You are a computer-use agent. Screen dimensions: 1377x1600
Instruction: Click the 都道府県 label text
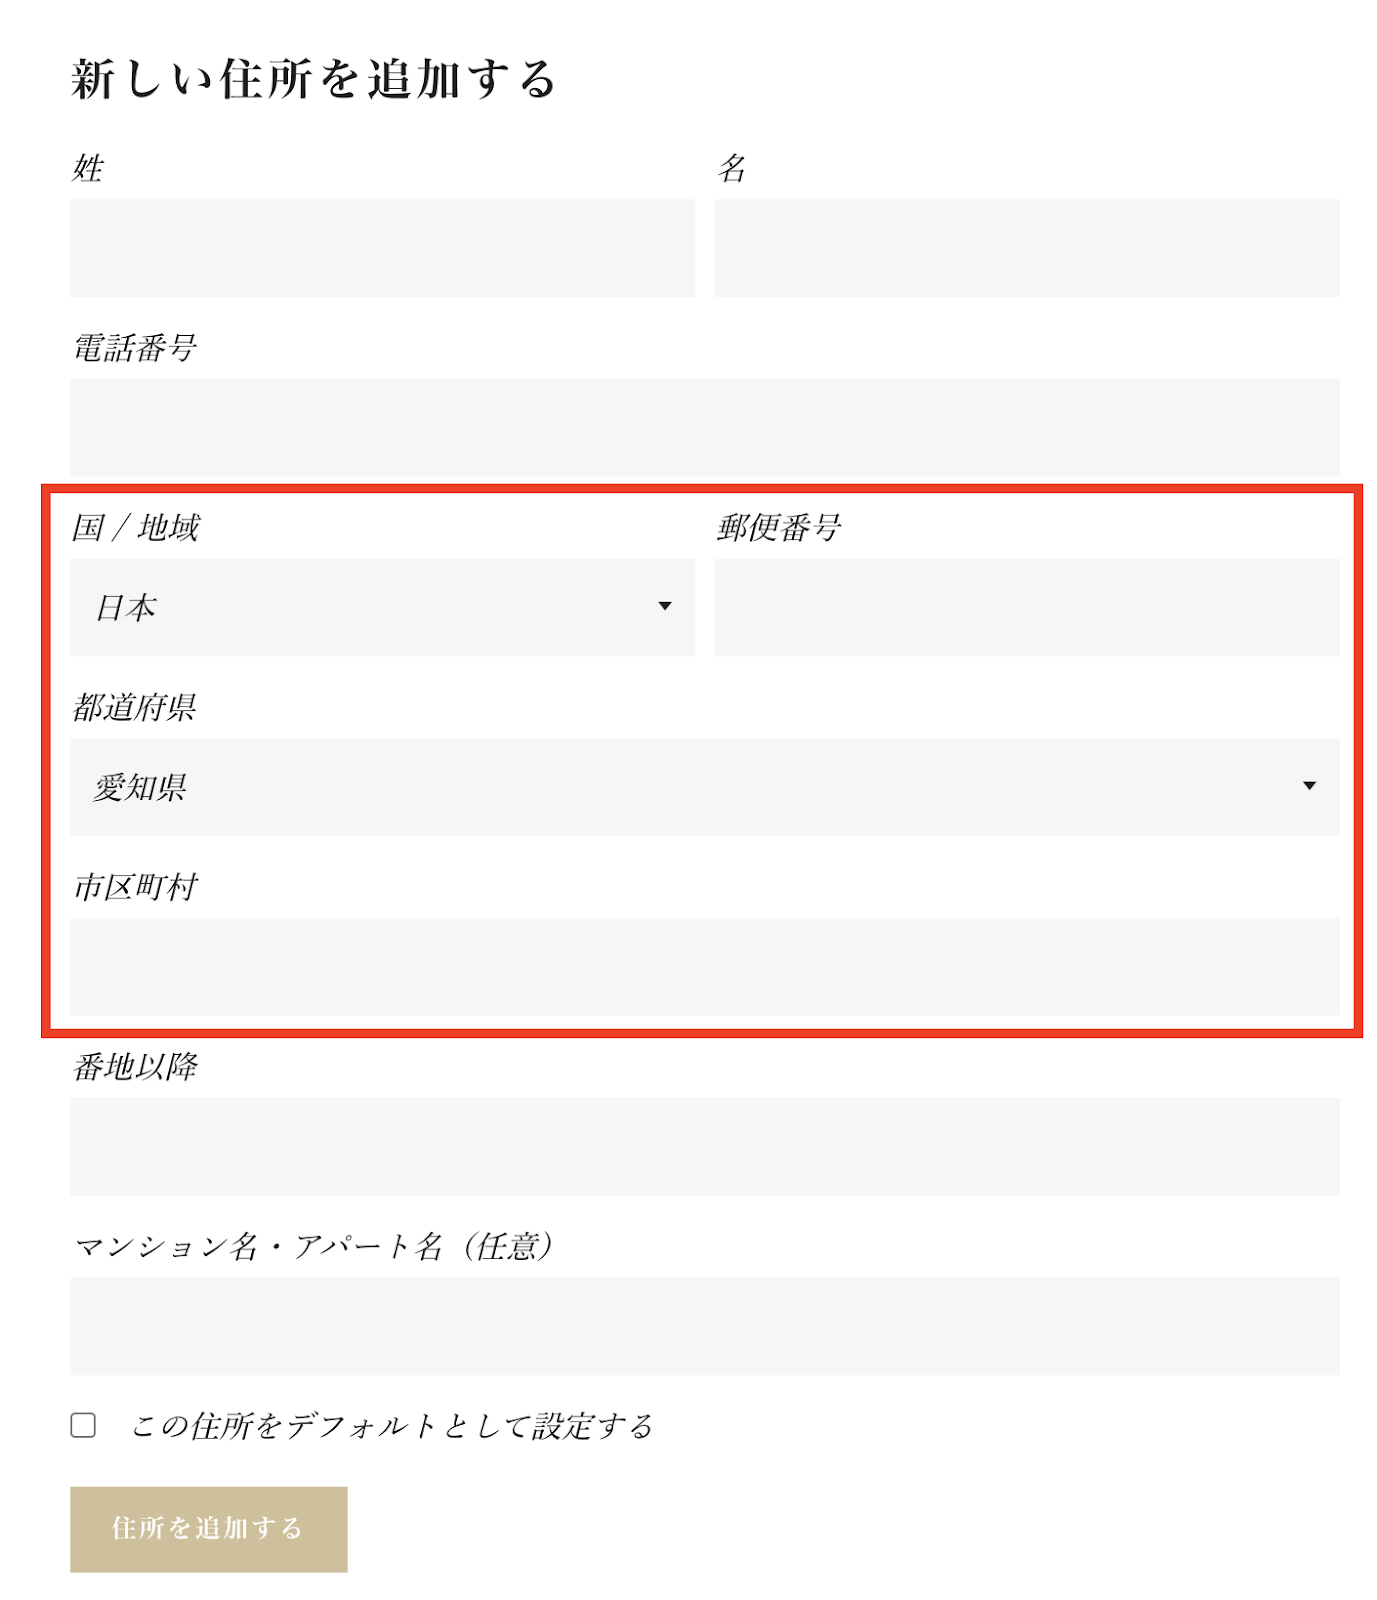pyautogui.click(x=135, y=707)
